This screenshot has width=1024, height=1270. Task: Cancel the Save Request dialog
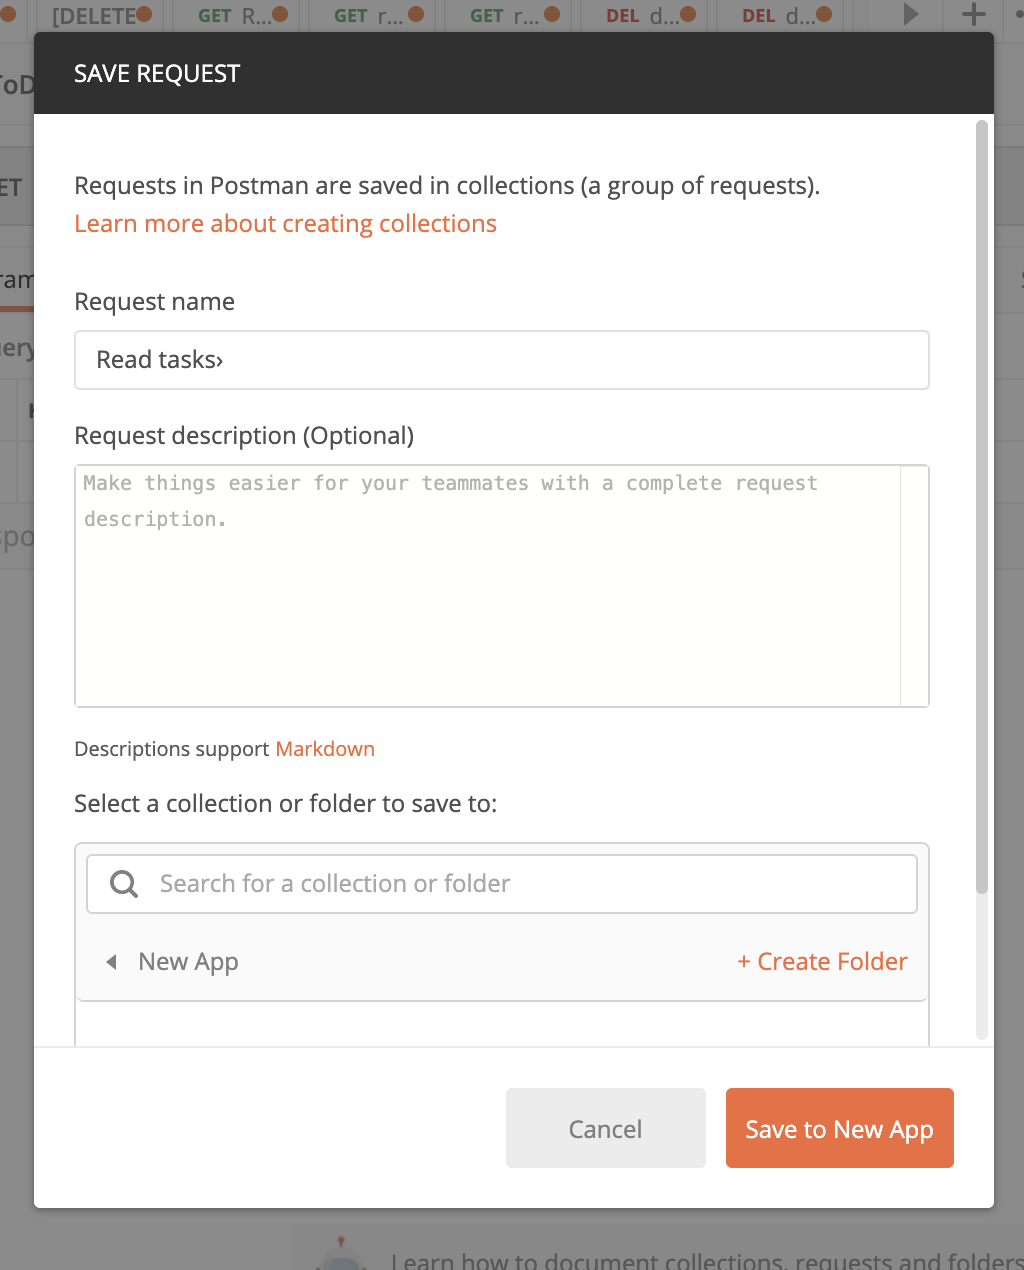[x=605, y=1128]
